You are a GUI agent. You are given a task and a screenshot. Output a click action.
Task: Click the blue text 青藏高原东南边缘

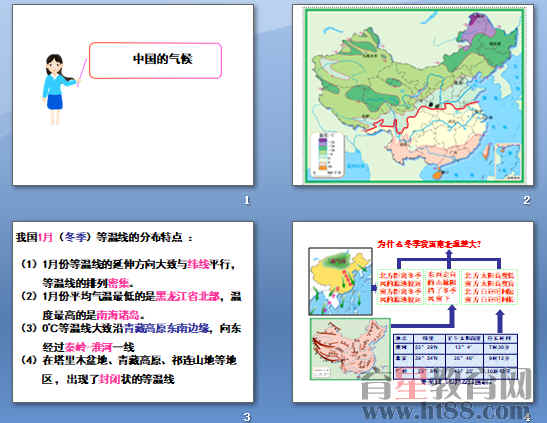tap(167, 328)
